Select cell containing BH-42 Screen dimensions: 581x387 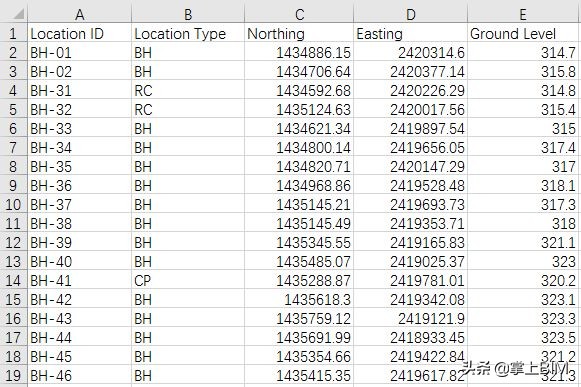(x=79, y=299)
